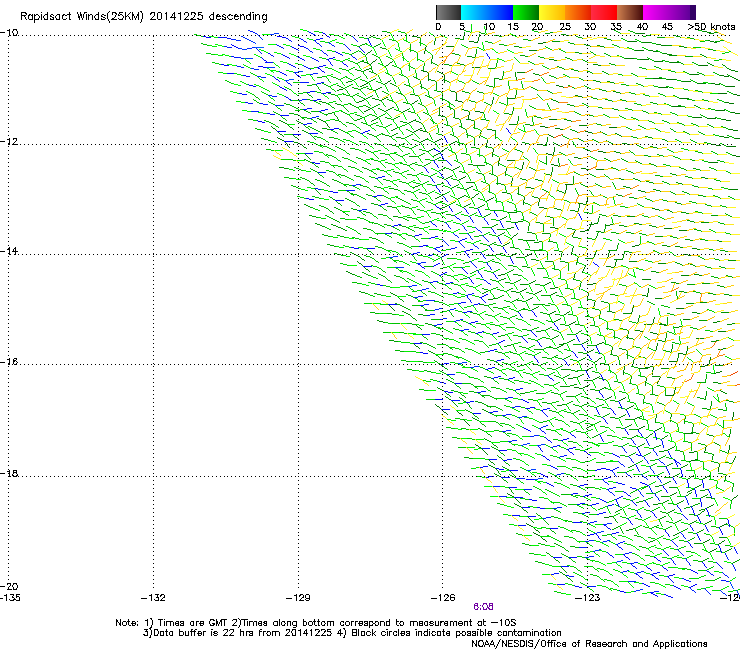Click the gray 0-5 knots color swatch
Viewport: 740px width, 650px height.
(448, 12)
